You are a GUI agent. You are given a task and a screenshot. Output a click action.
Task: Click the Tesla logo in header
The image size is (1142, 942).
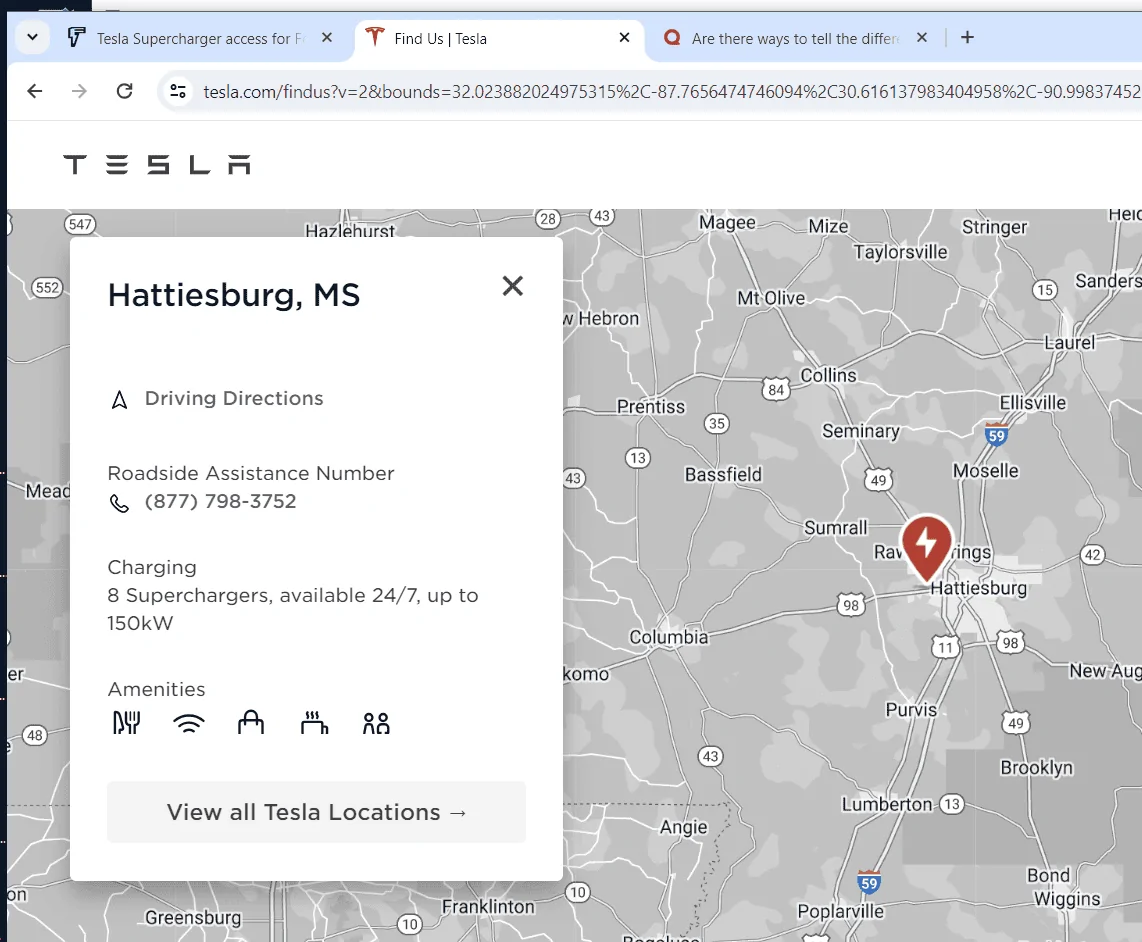157,165
